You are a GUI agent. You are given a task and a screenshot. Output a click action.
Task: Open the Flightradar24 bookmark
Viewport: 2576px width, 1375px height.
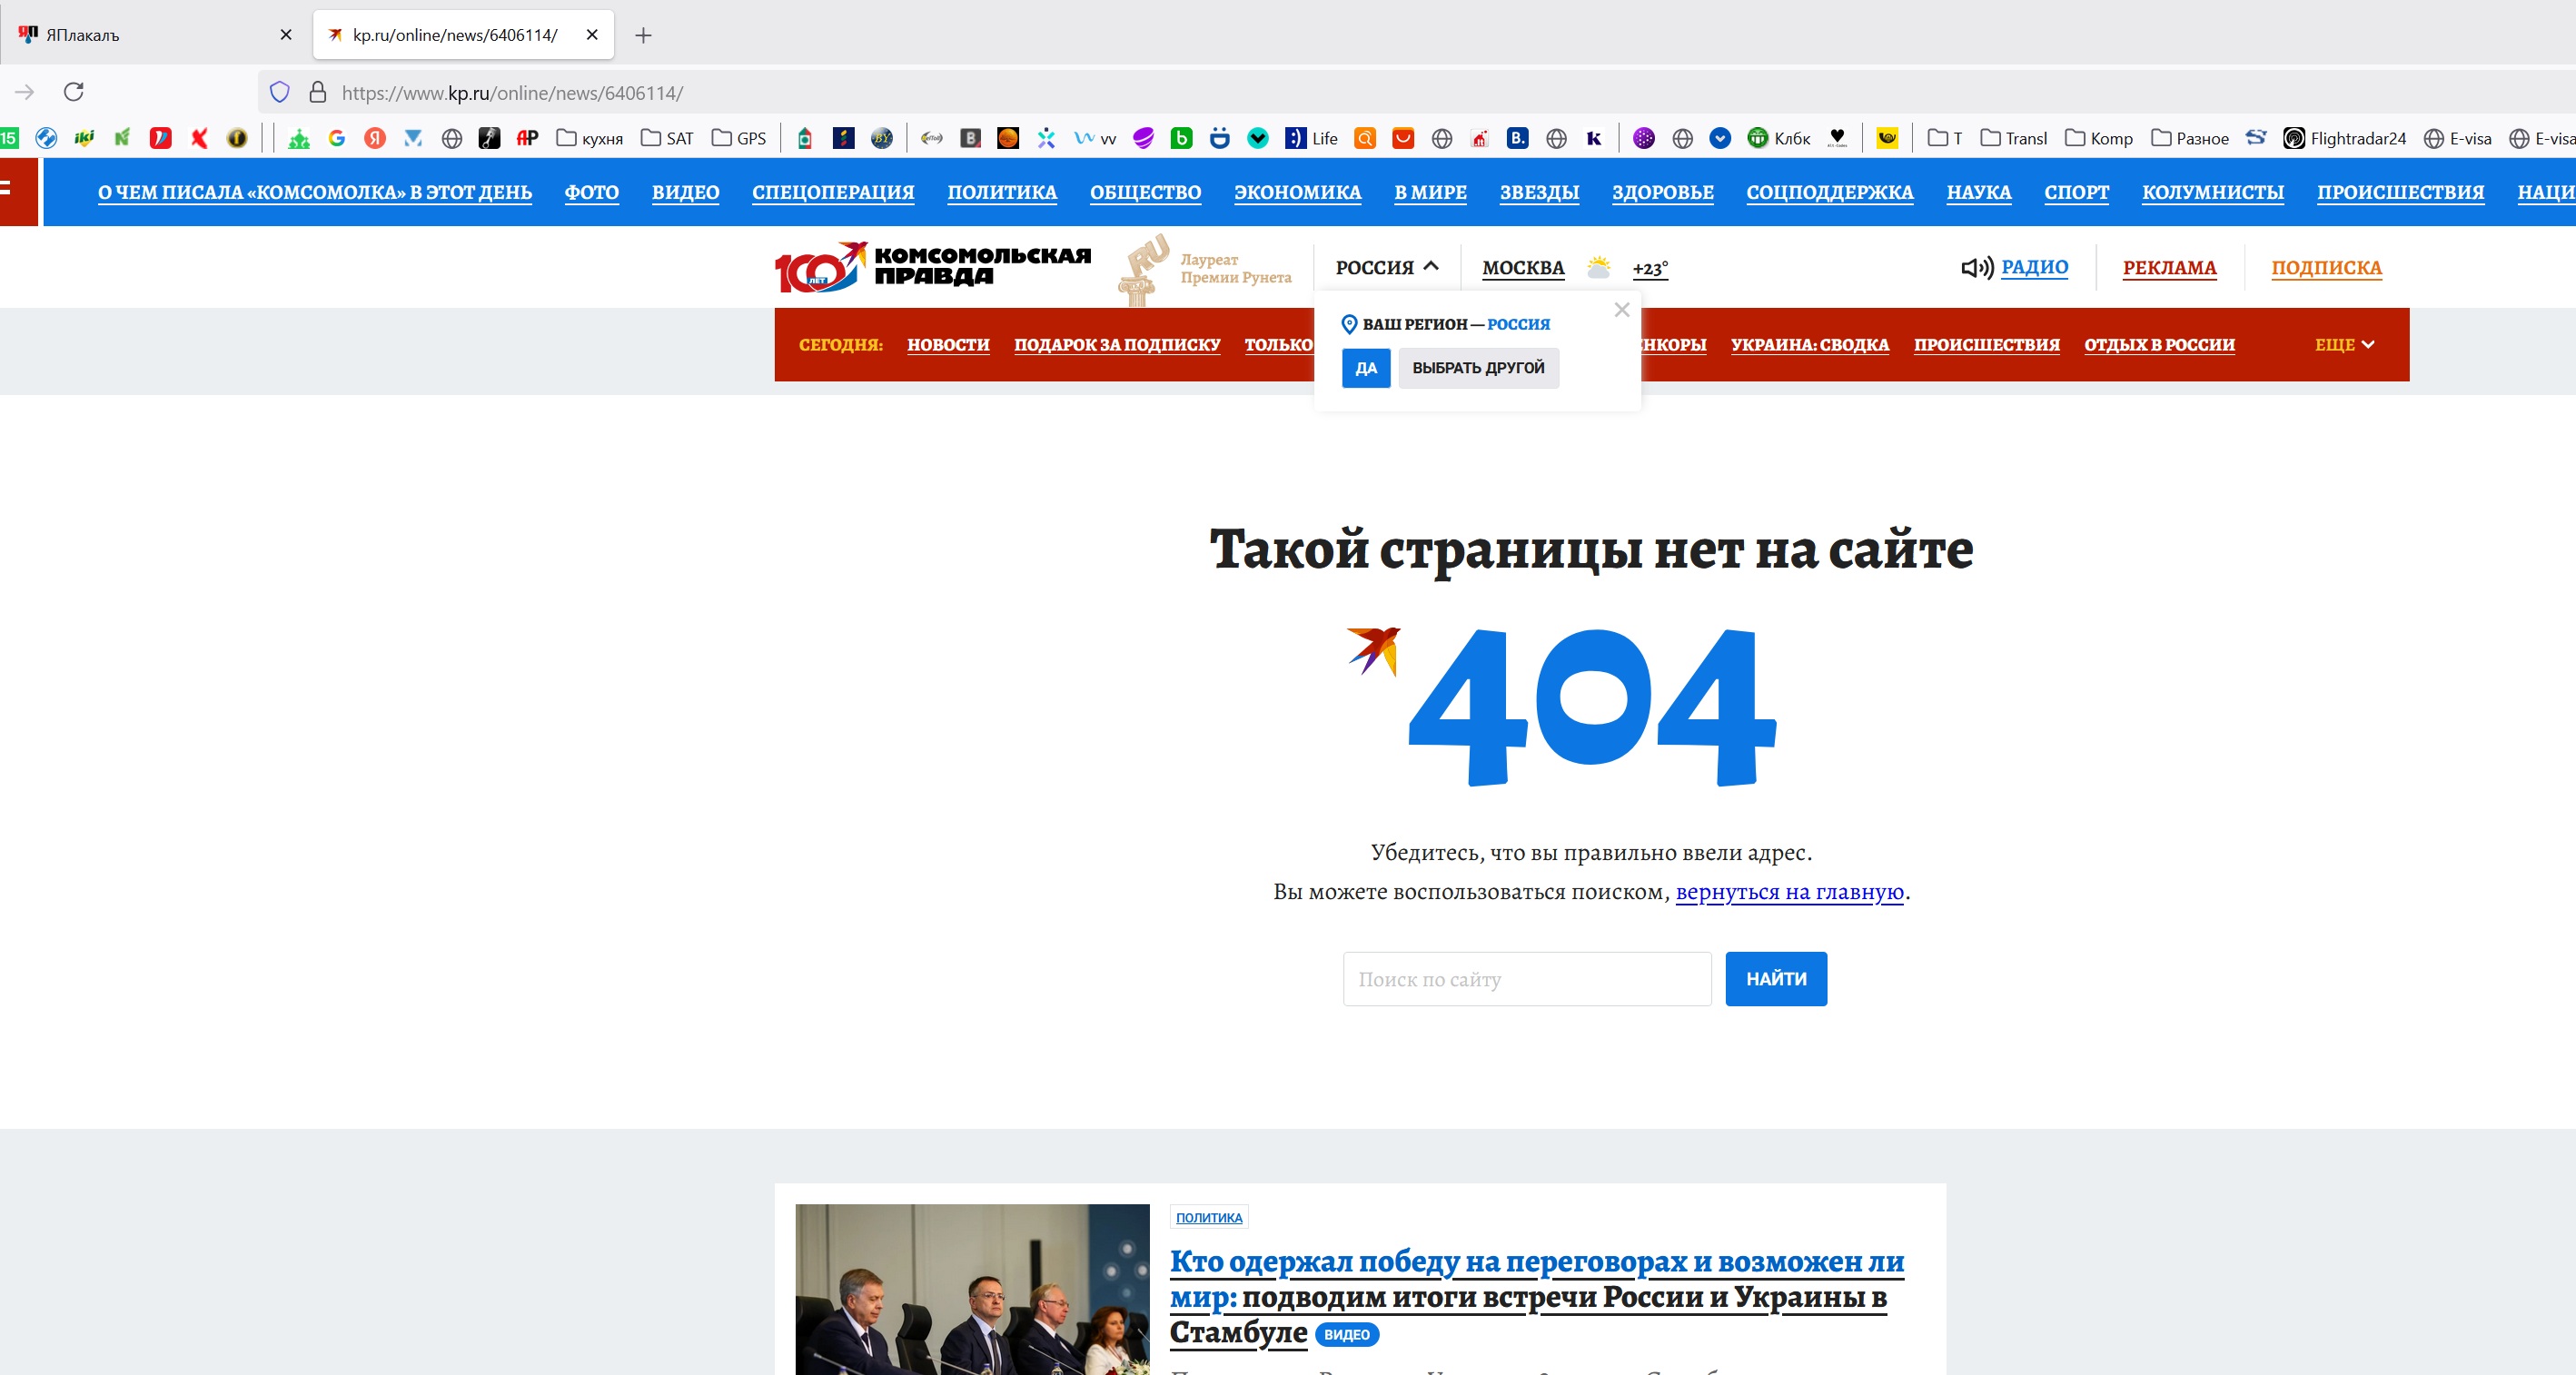(2345, 138)
